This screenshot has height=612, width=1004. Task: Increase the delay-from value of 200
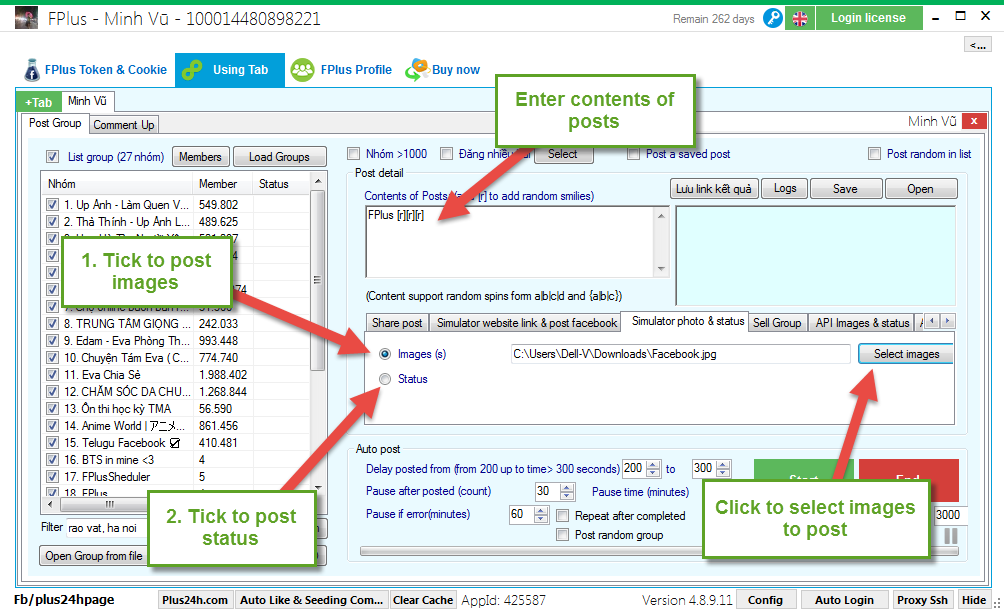coord(653,465)
